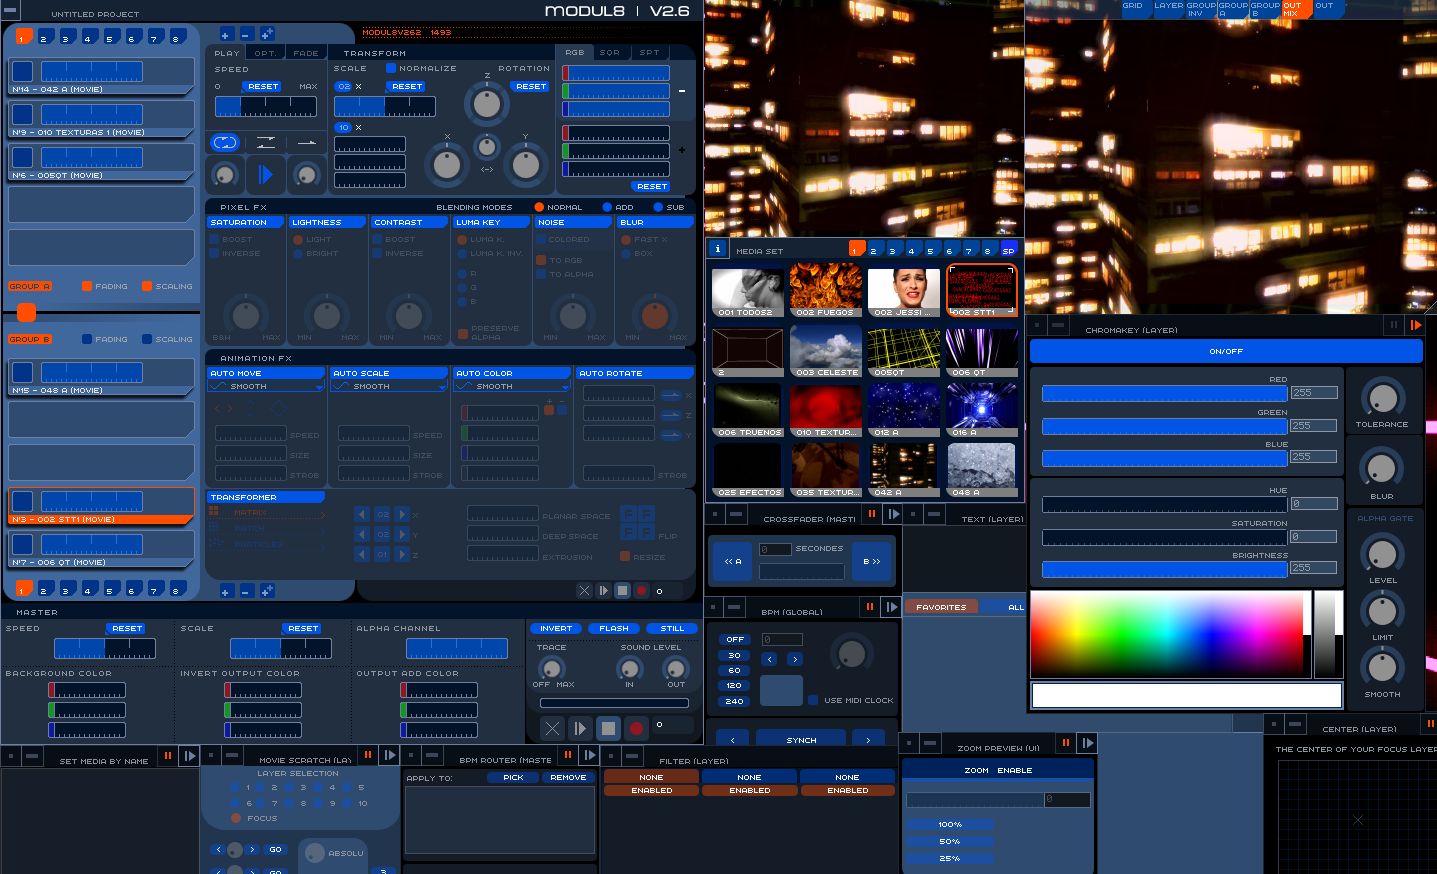The height and width of the screenshot is (874, 1437).
Task: Click the info icon in the Media Set panel
Action: point(717,249)
